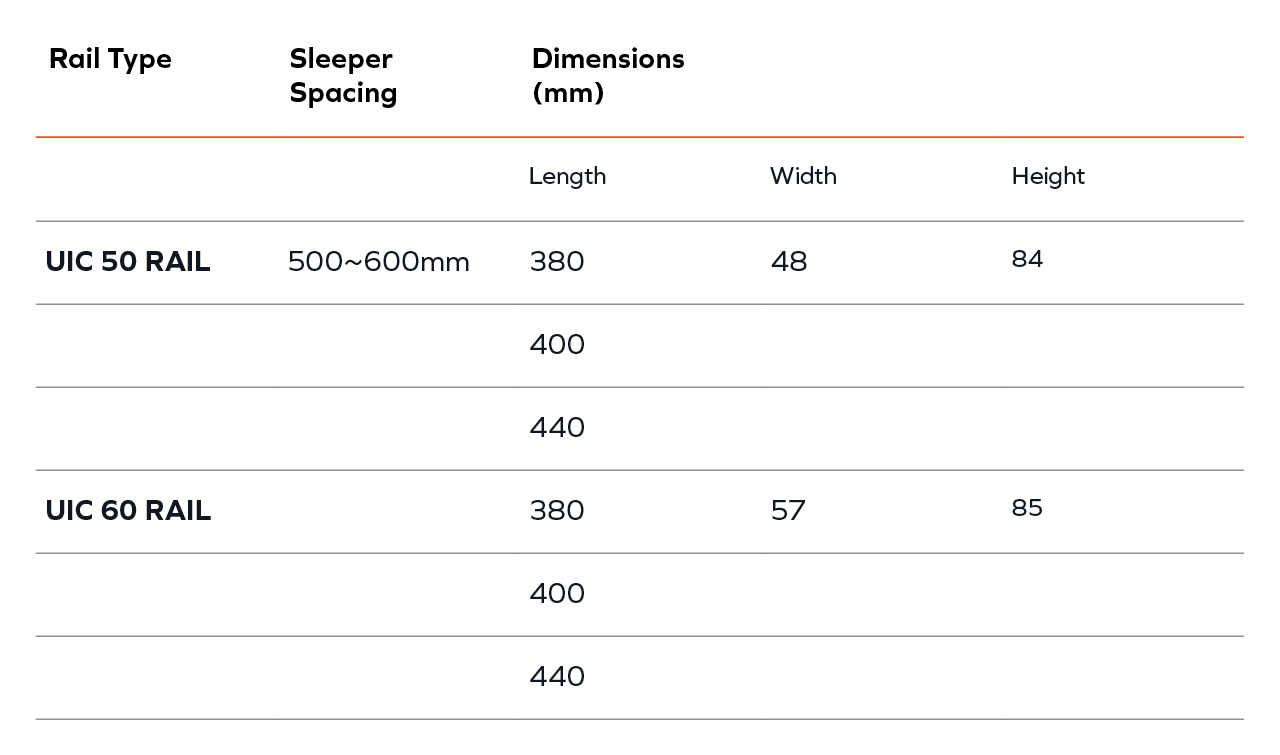This screenshot has width=1280, height=755.
Task: Select the height value 85
Action: (x=1027, y=508)
